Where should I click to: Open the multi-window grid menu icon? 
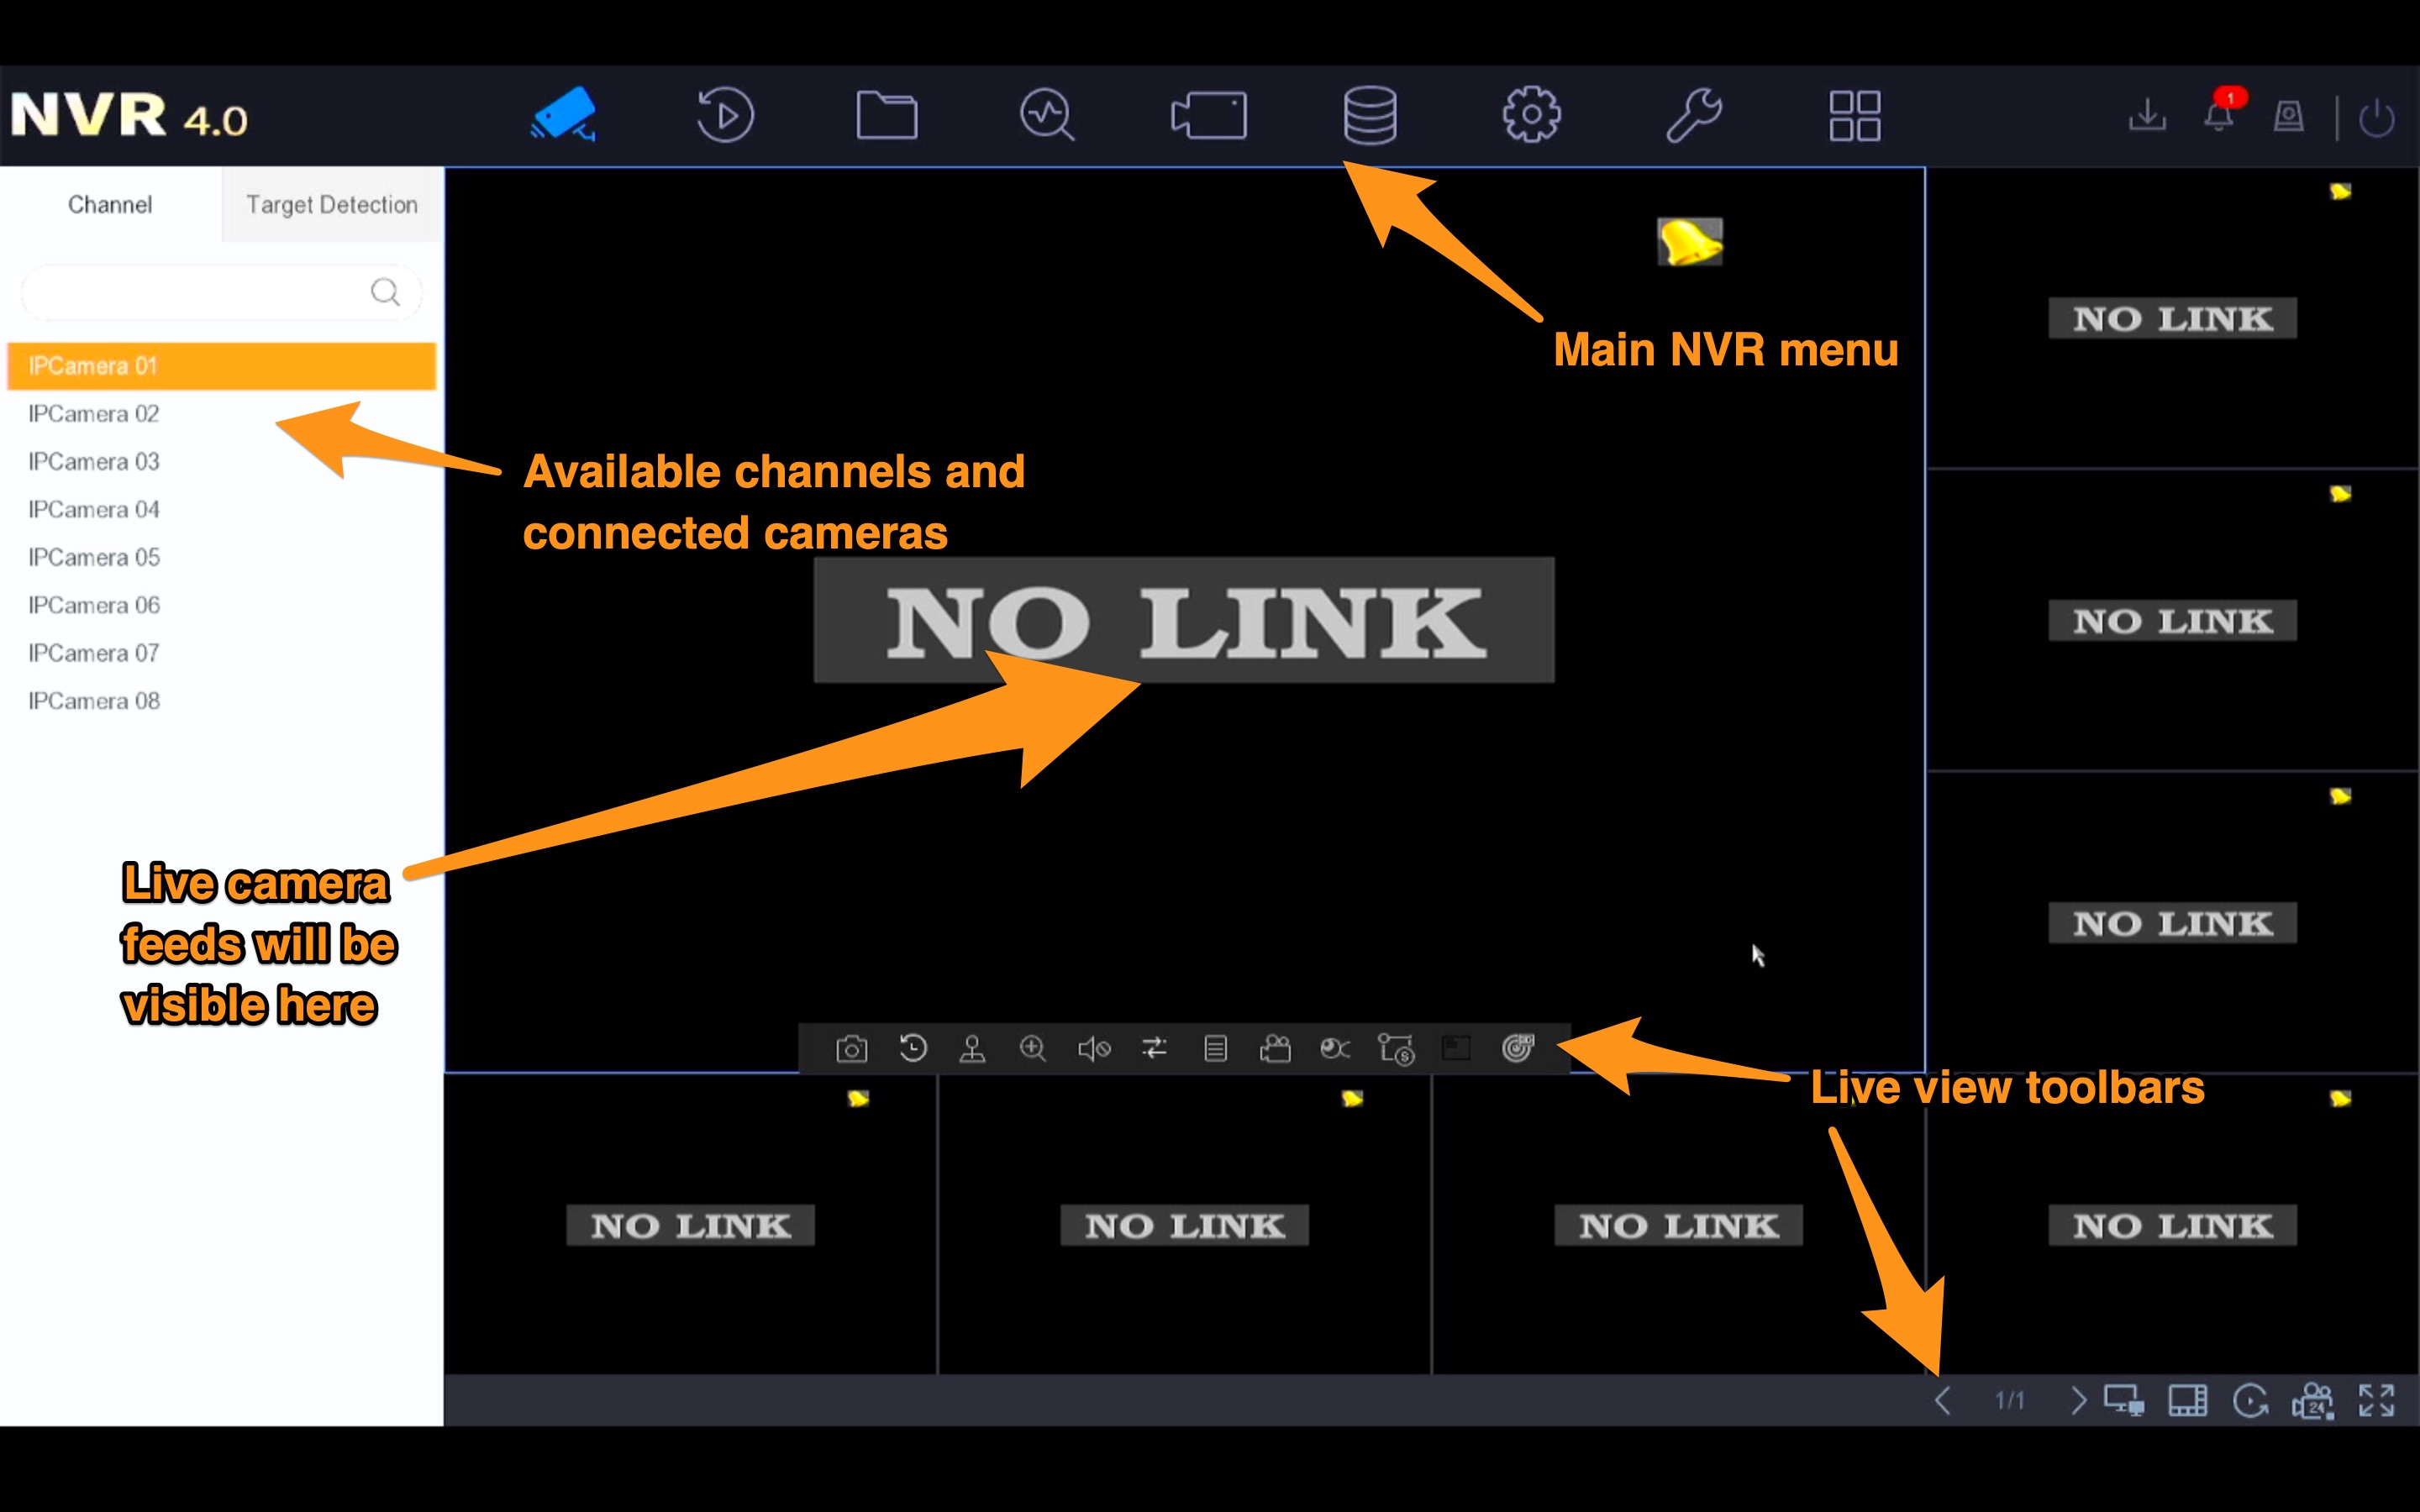pyautogui.click(x=1854, y=116)
